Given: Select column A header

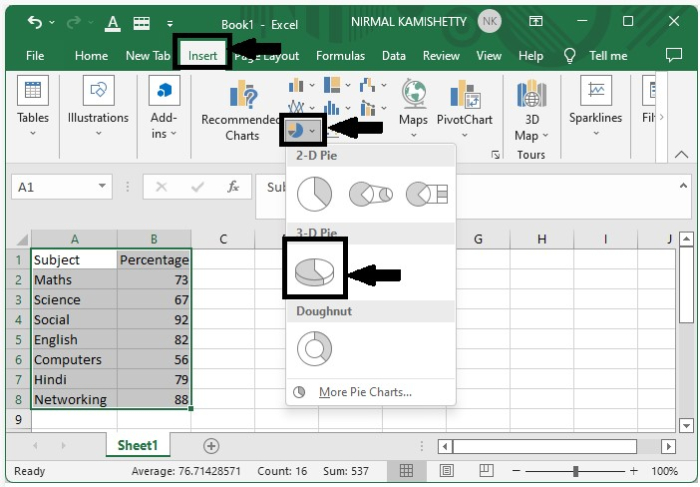Looking at the screenshot, I should [x=75, y=239].
